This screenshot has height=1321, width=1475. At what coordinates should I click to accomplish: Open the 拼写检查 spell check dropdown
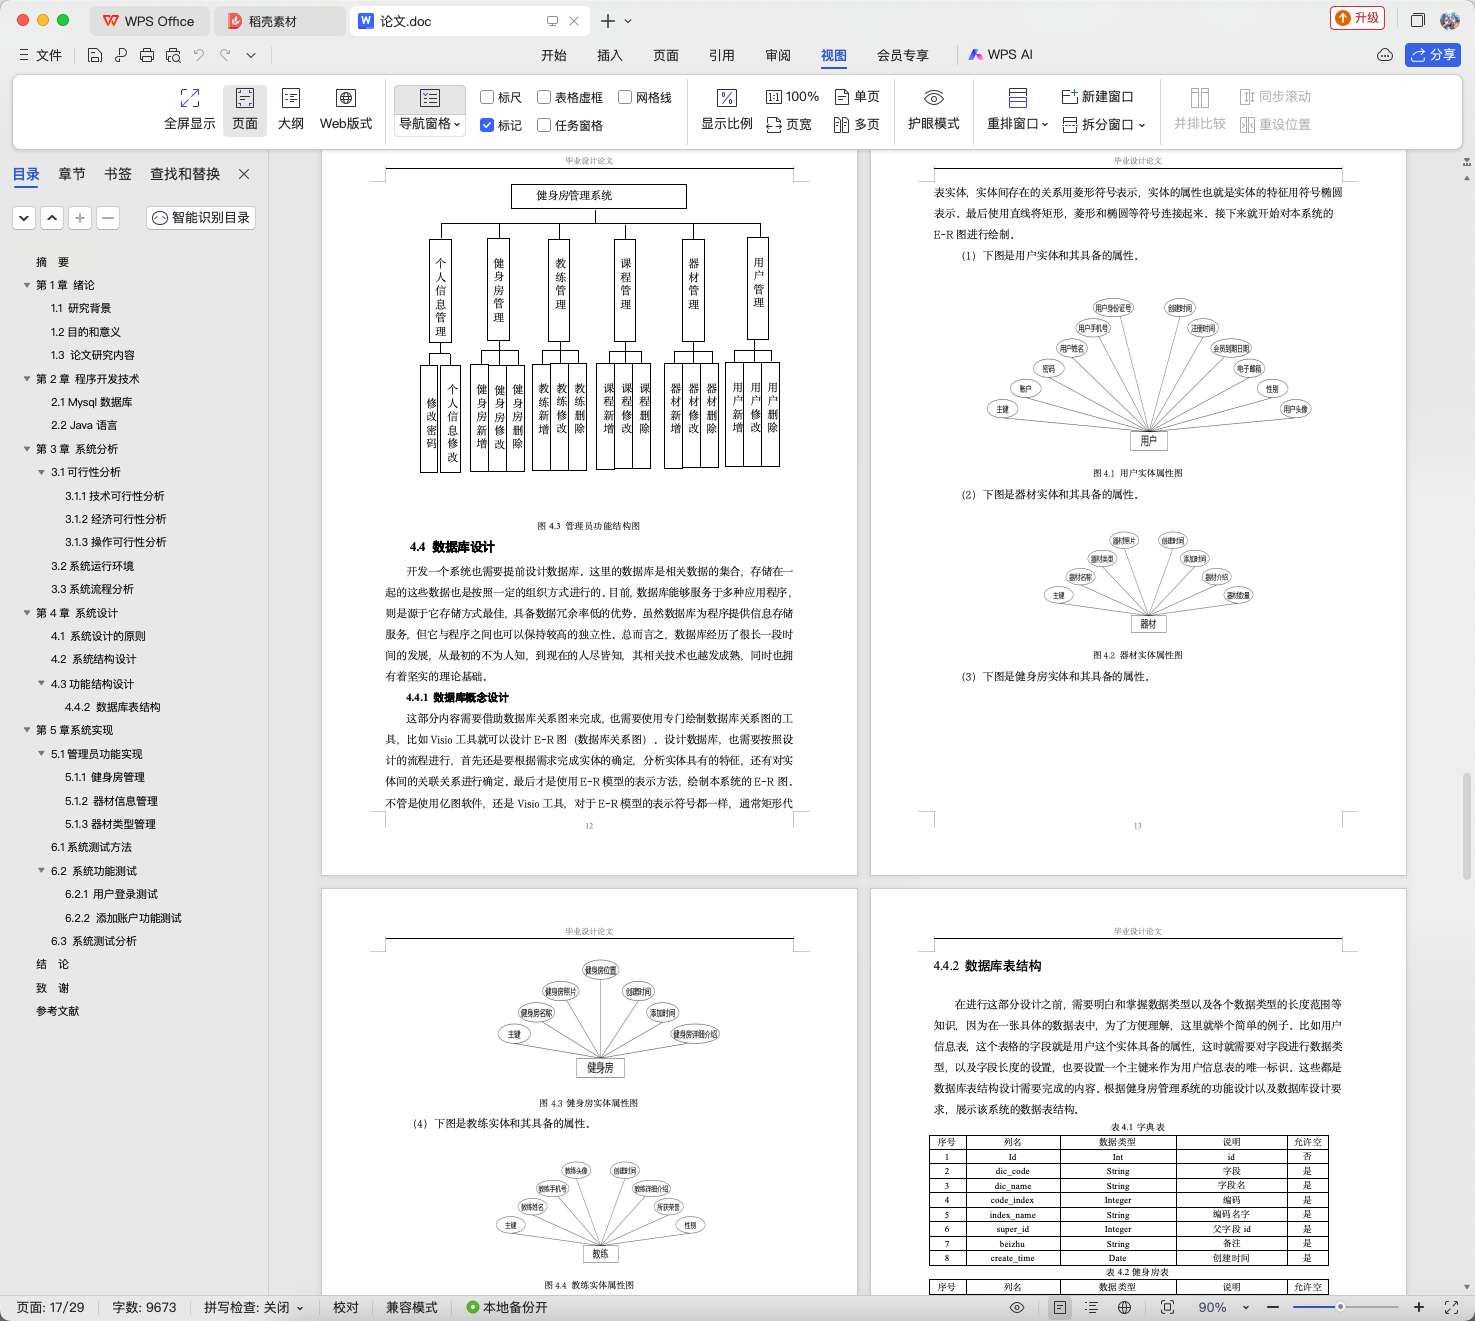pyautogui.click(x=254, y=1307)
